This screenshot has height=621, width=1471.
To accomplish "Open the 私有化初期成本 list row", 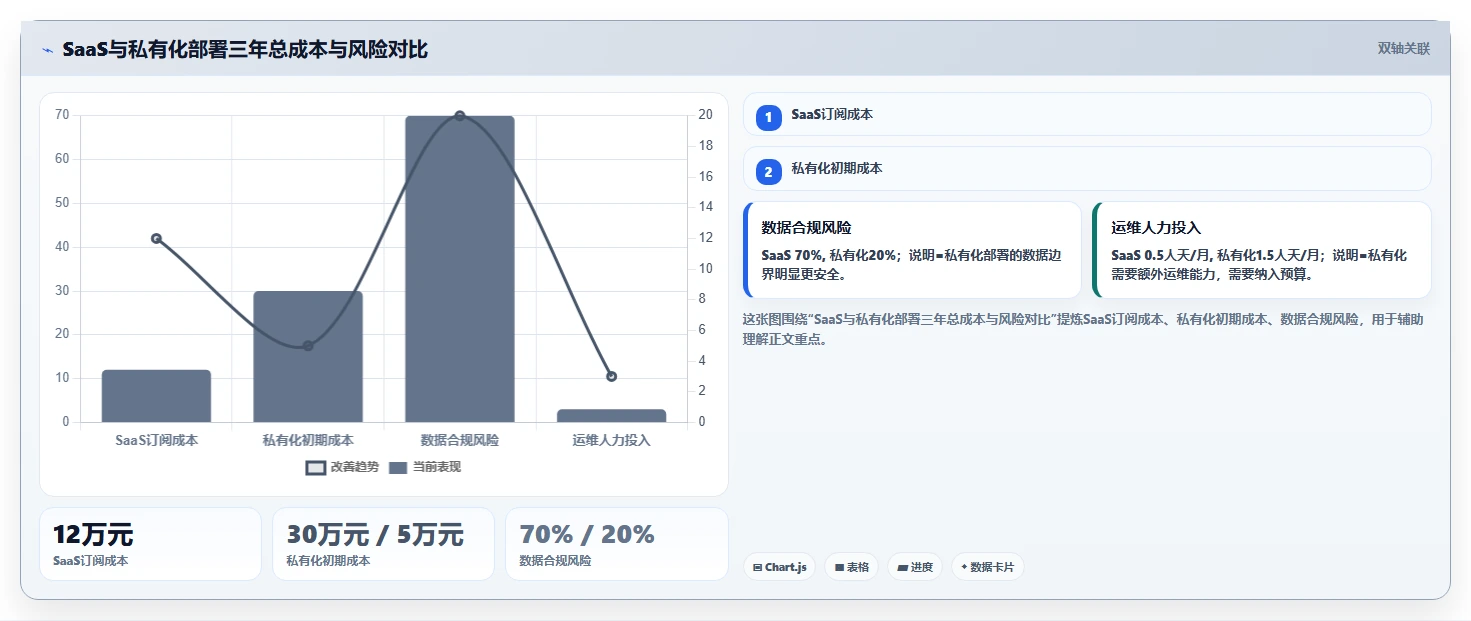I will coord(1087,168).
